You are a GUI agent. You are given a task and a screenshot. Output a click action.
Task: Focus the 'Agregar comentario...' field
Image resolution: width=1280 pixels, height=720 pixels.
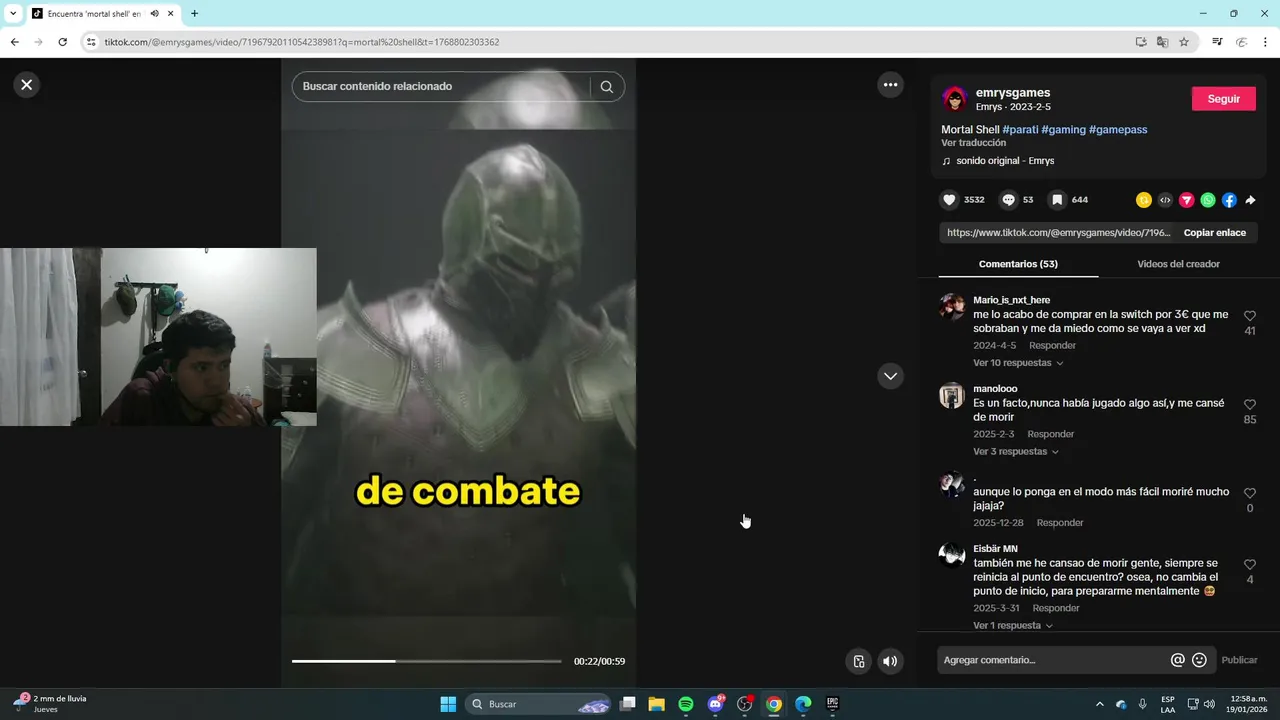pos(1052,660)
